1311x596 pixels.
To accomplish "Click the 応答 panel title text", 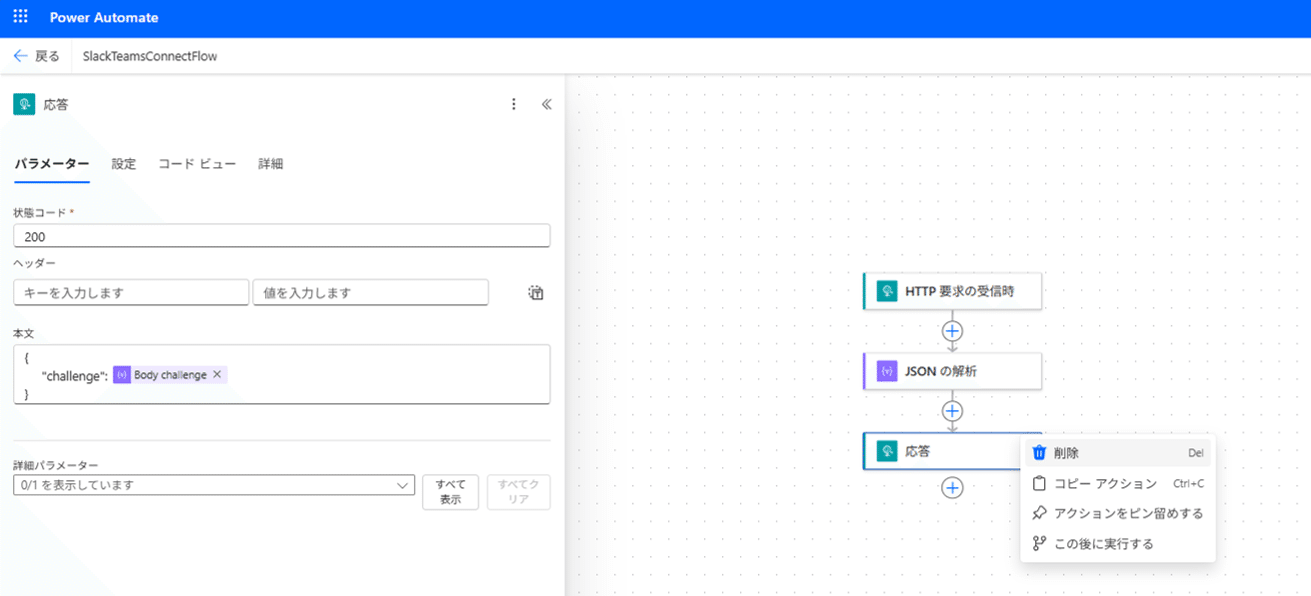I will pos(57,104).
